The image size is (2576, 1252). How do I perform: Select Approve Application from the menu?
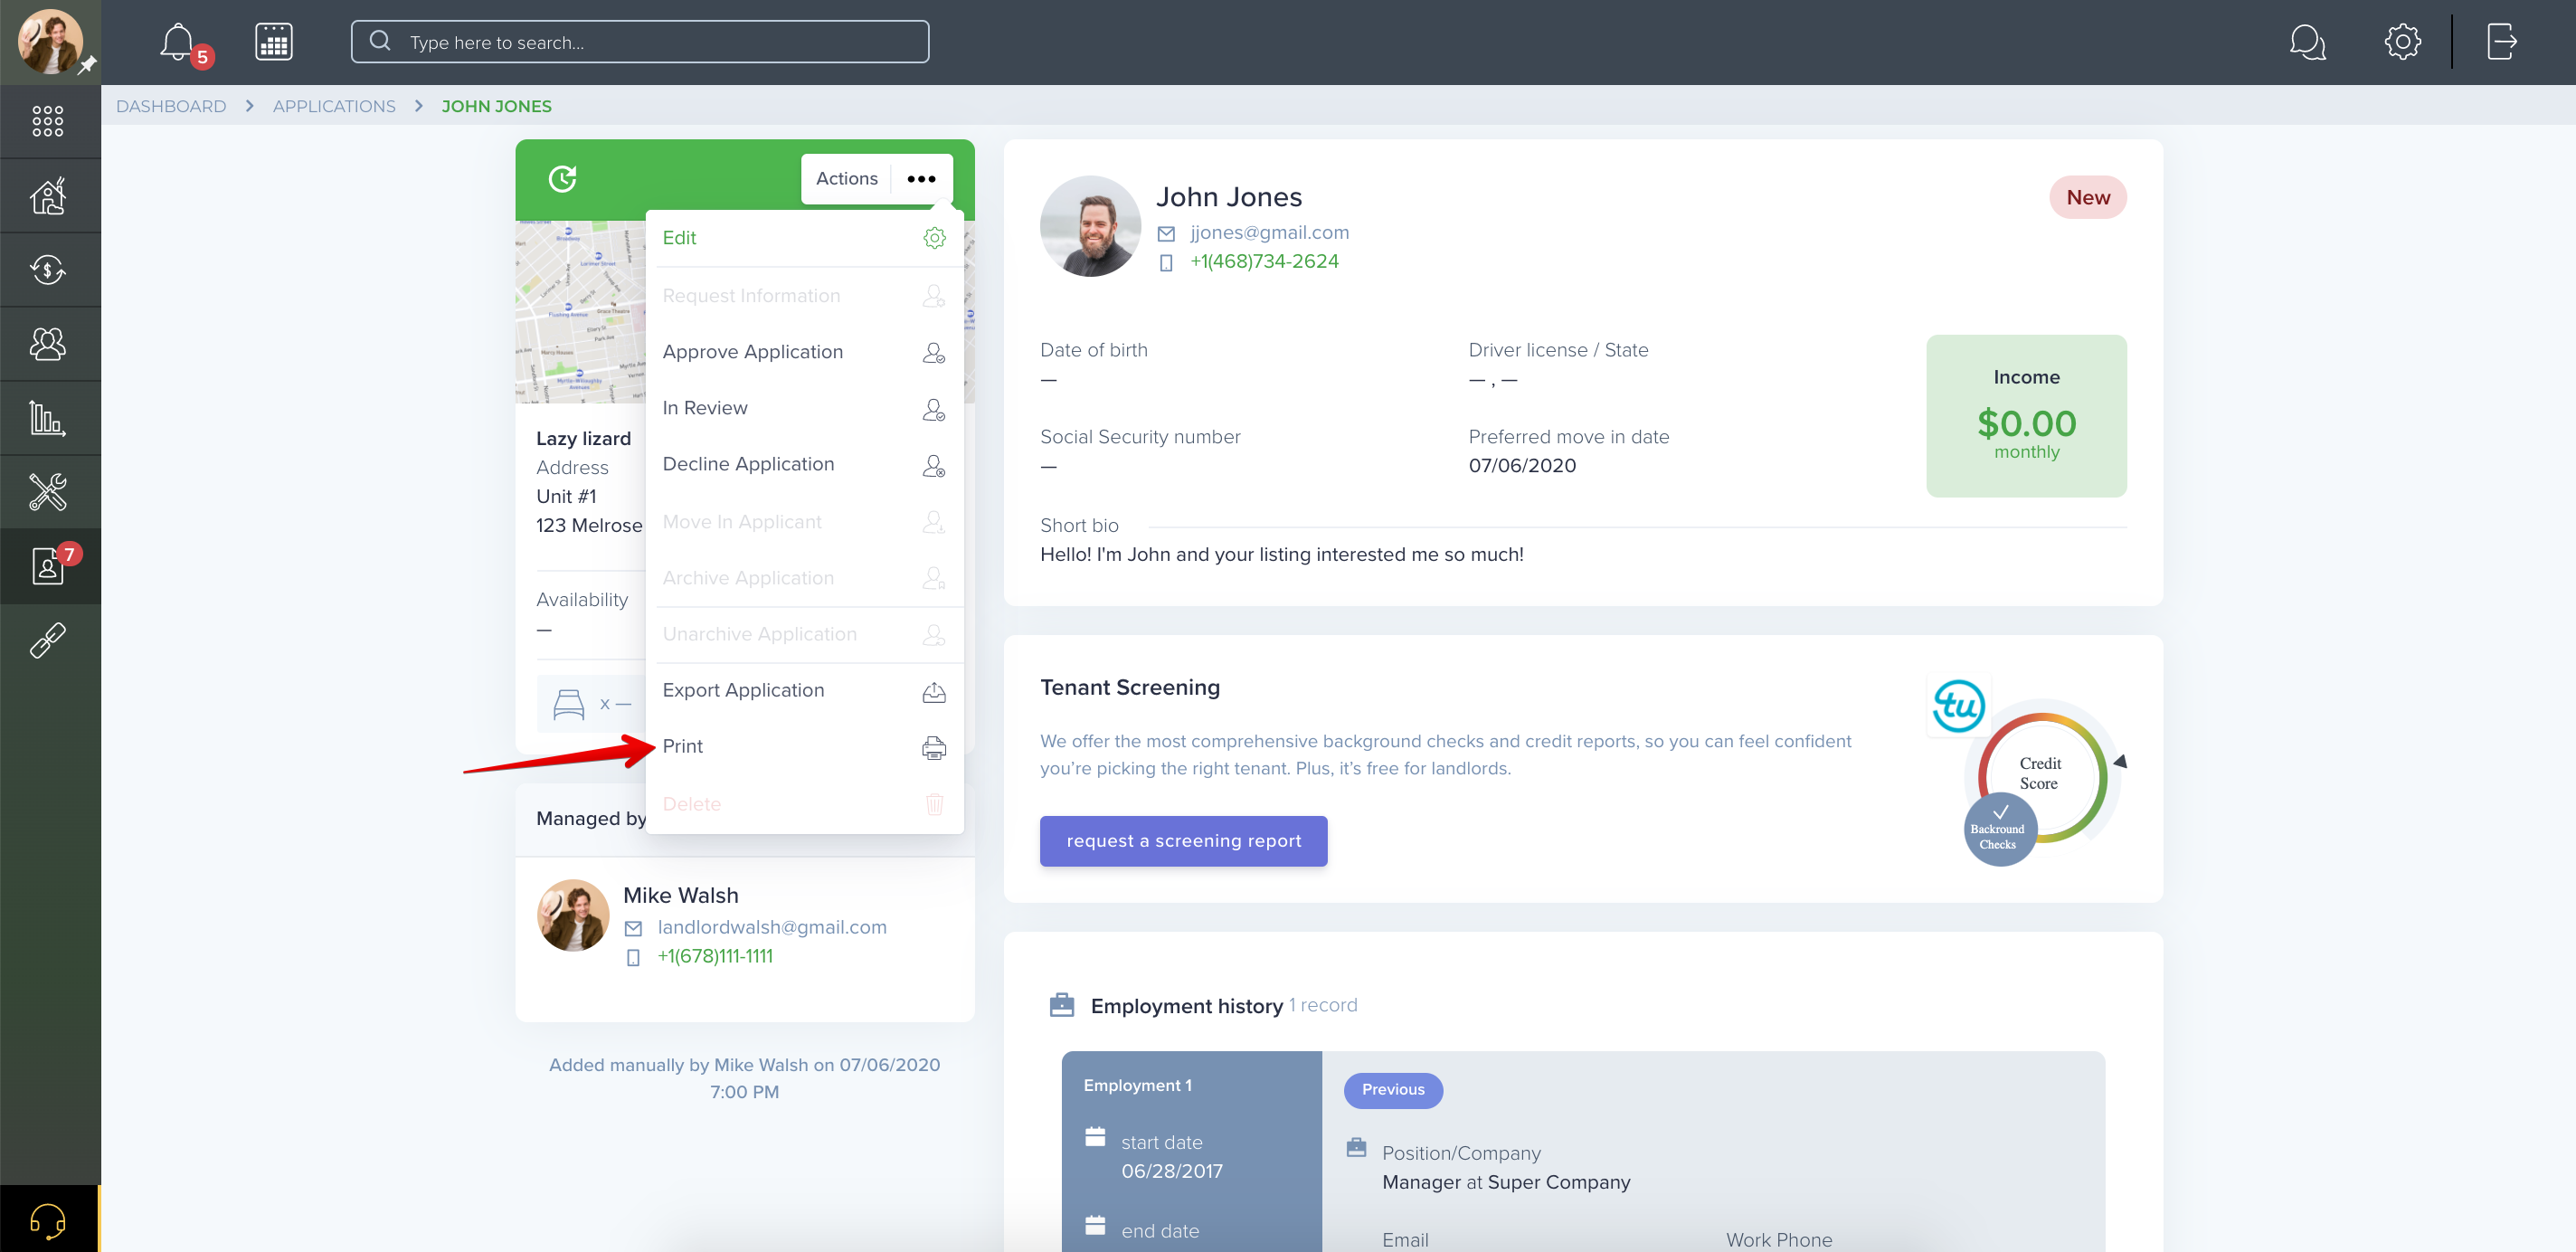pyautogui.click(x=804, y=352)
